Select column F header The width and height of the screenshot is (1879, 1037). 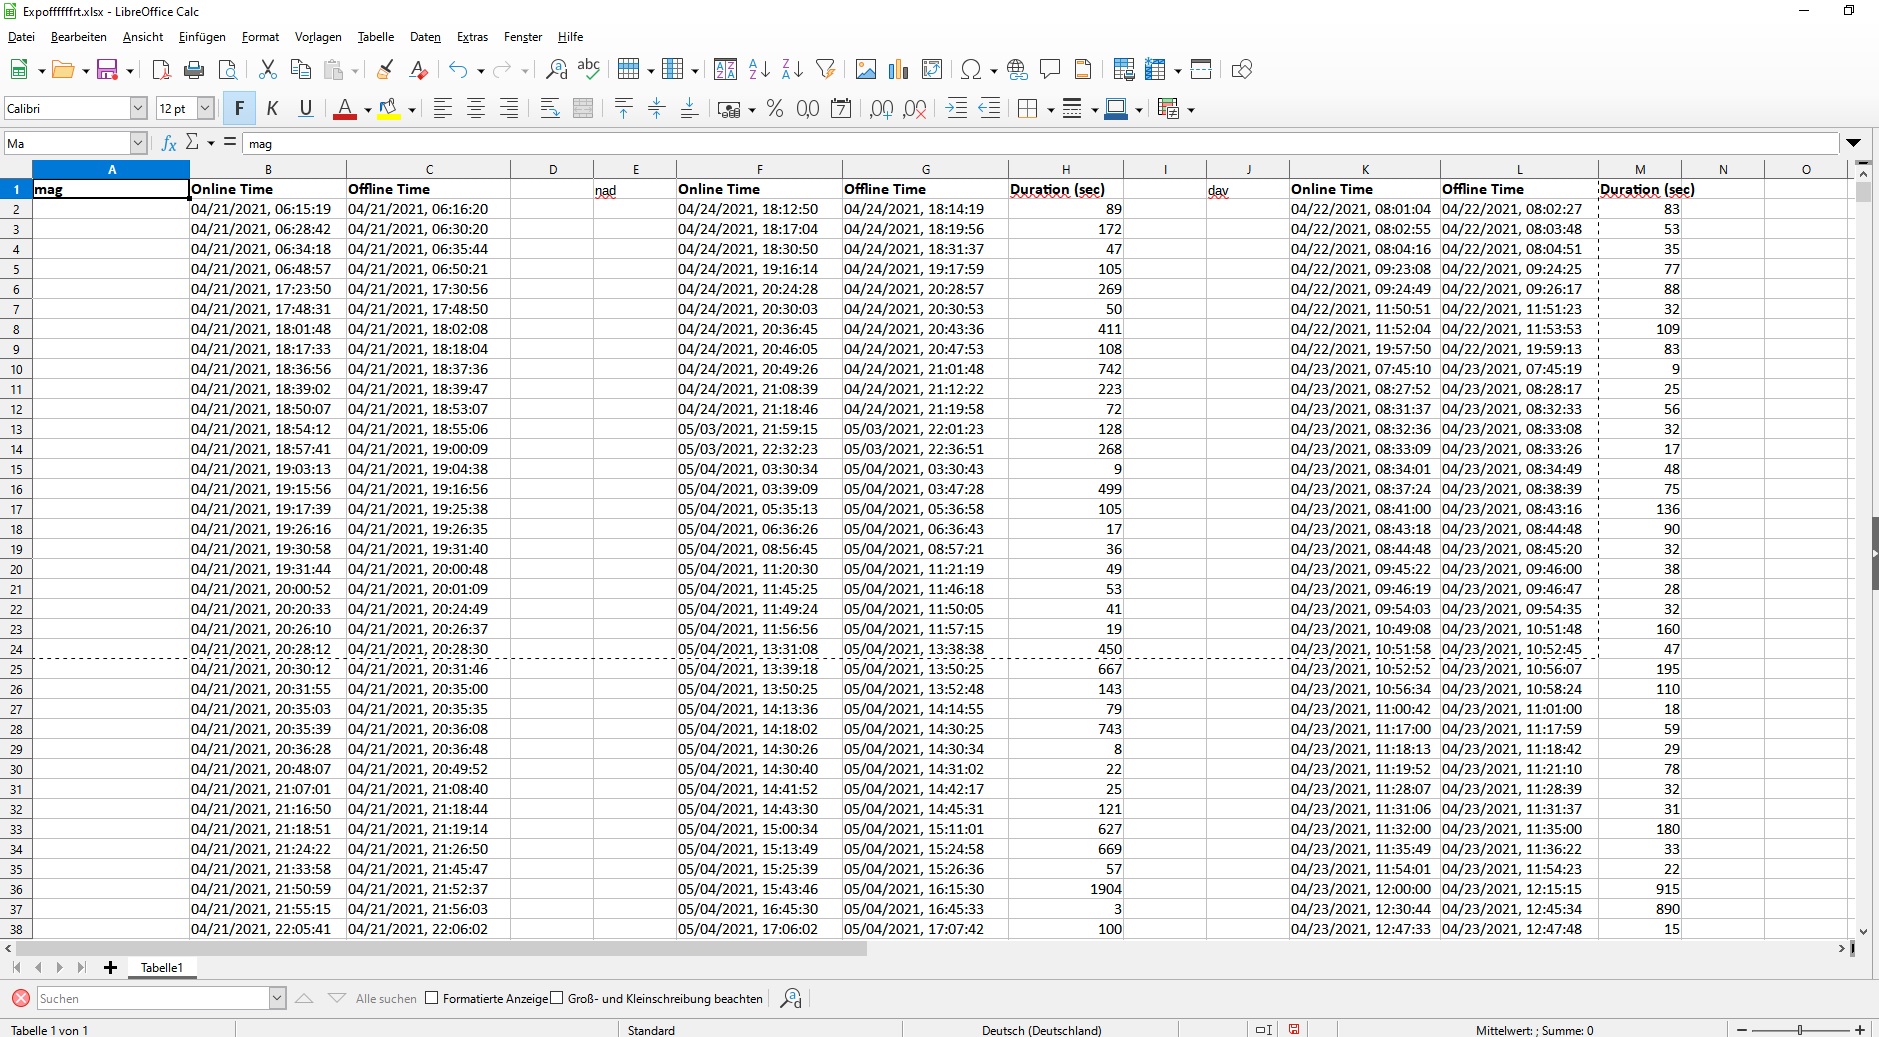click(759, 169)
